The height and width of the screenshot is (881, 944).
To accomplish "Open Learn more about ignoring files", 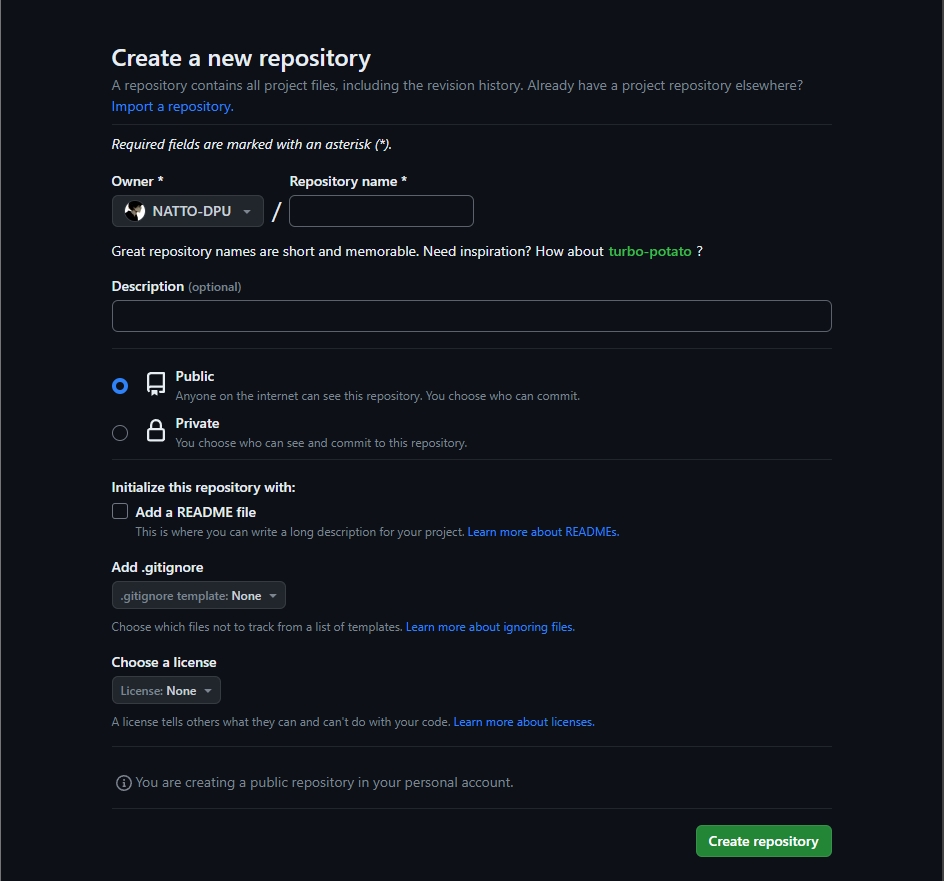I will click(490, 626).
